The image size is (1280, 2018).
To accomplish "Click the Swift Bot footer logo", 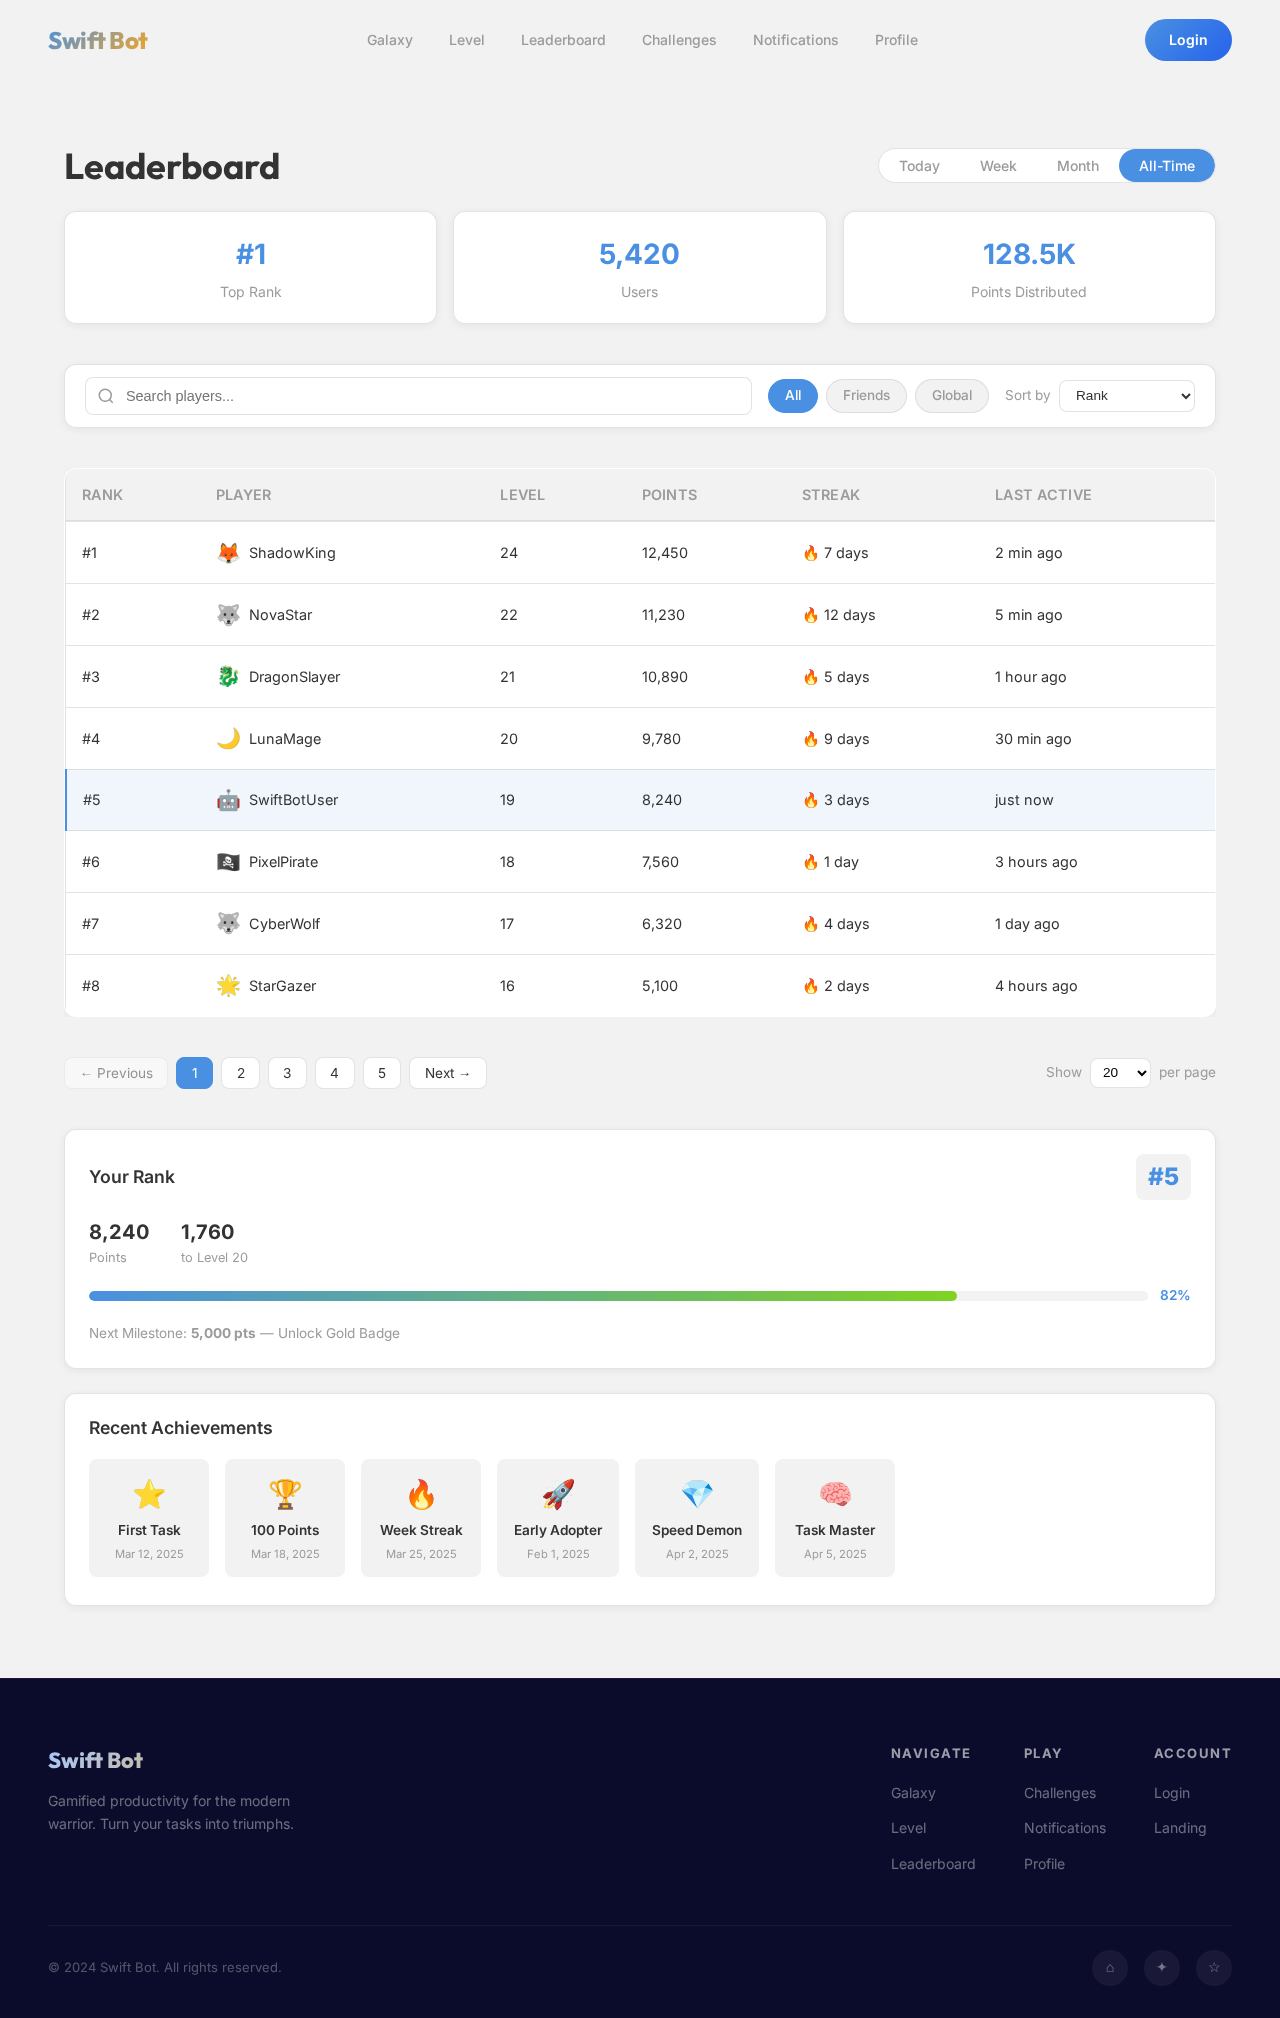I will point(96,1760).
